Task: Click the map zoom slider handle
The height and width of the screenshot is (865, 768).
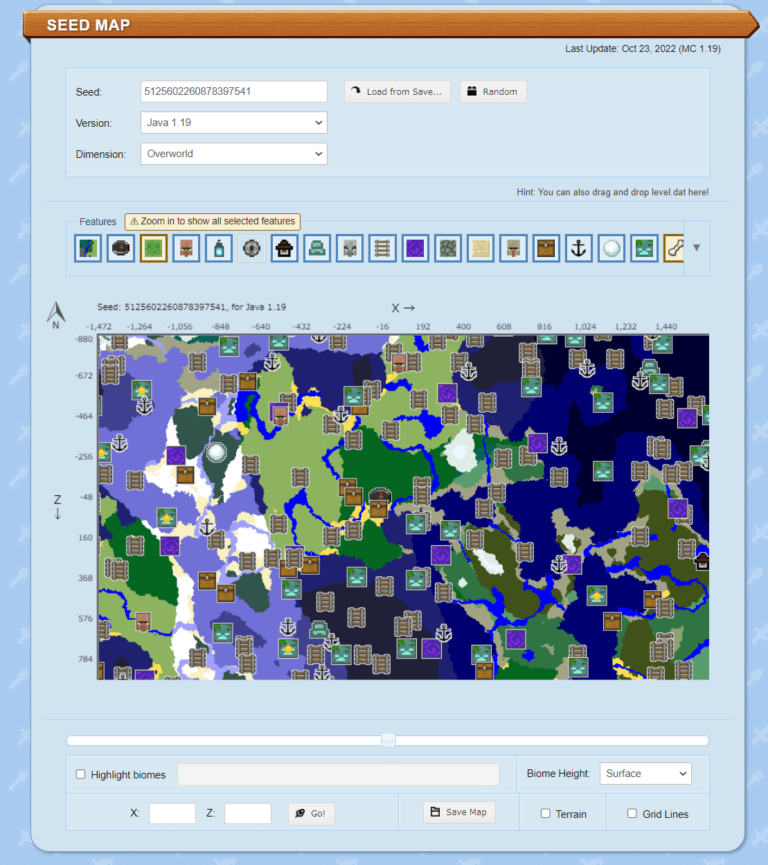Action: point(388,740)
